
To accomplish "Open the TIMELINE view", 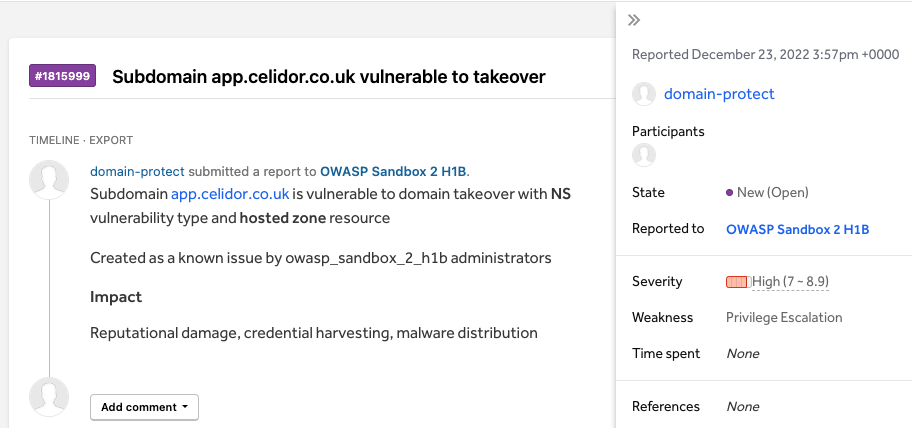I will 54,140.
